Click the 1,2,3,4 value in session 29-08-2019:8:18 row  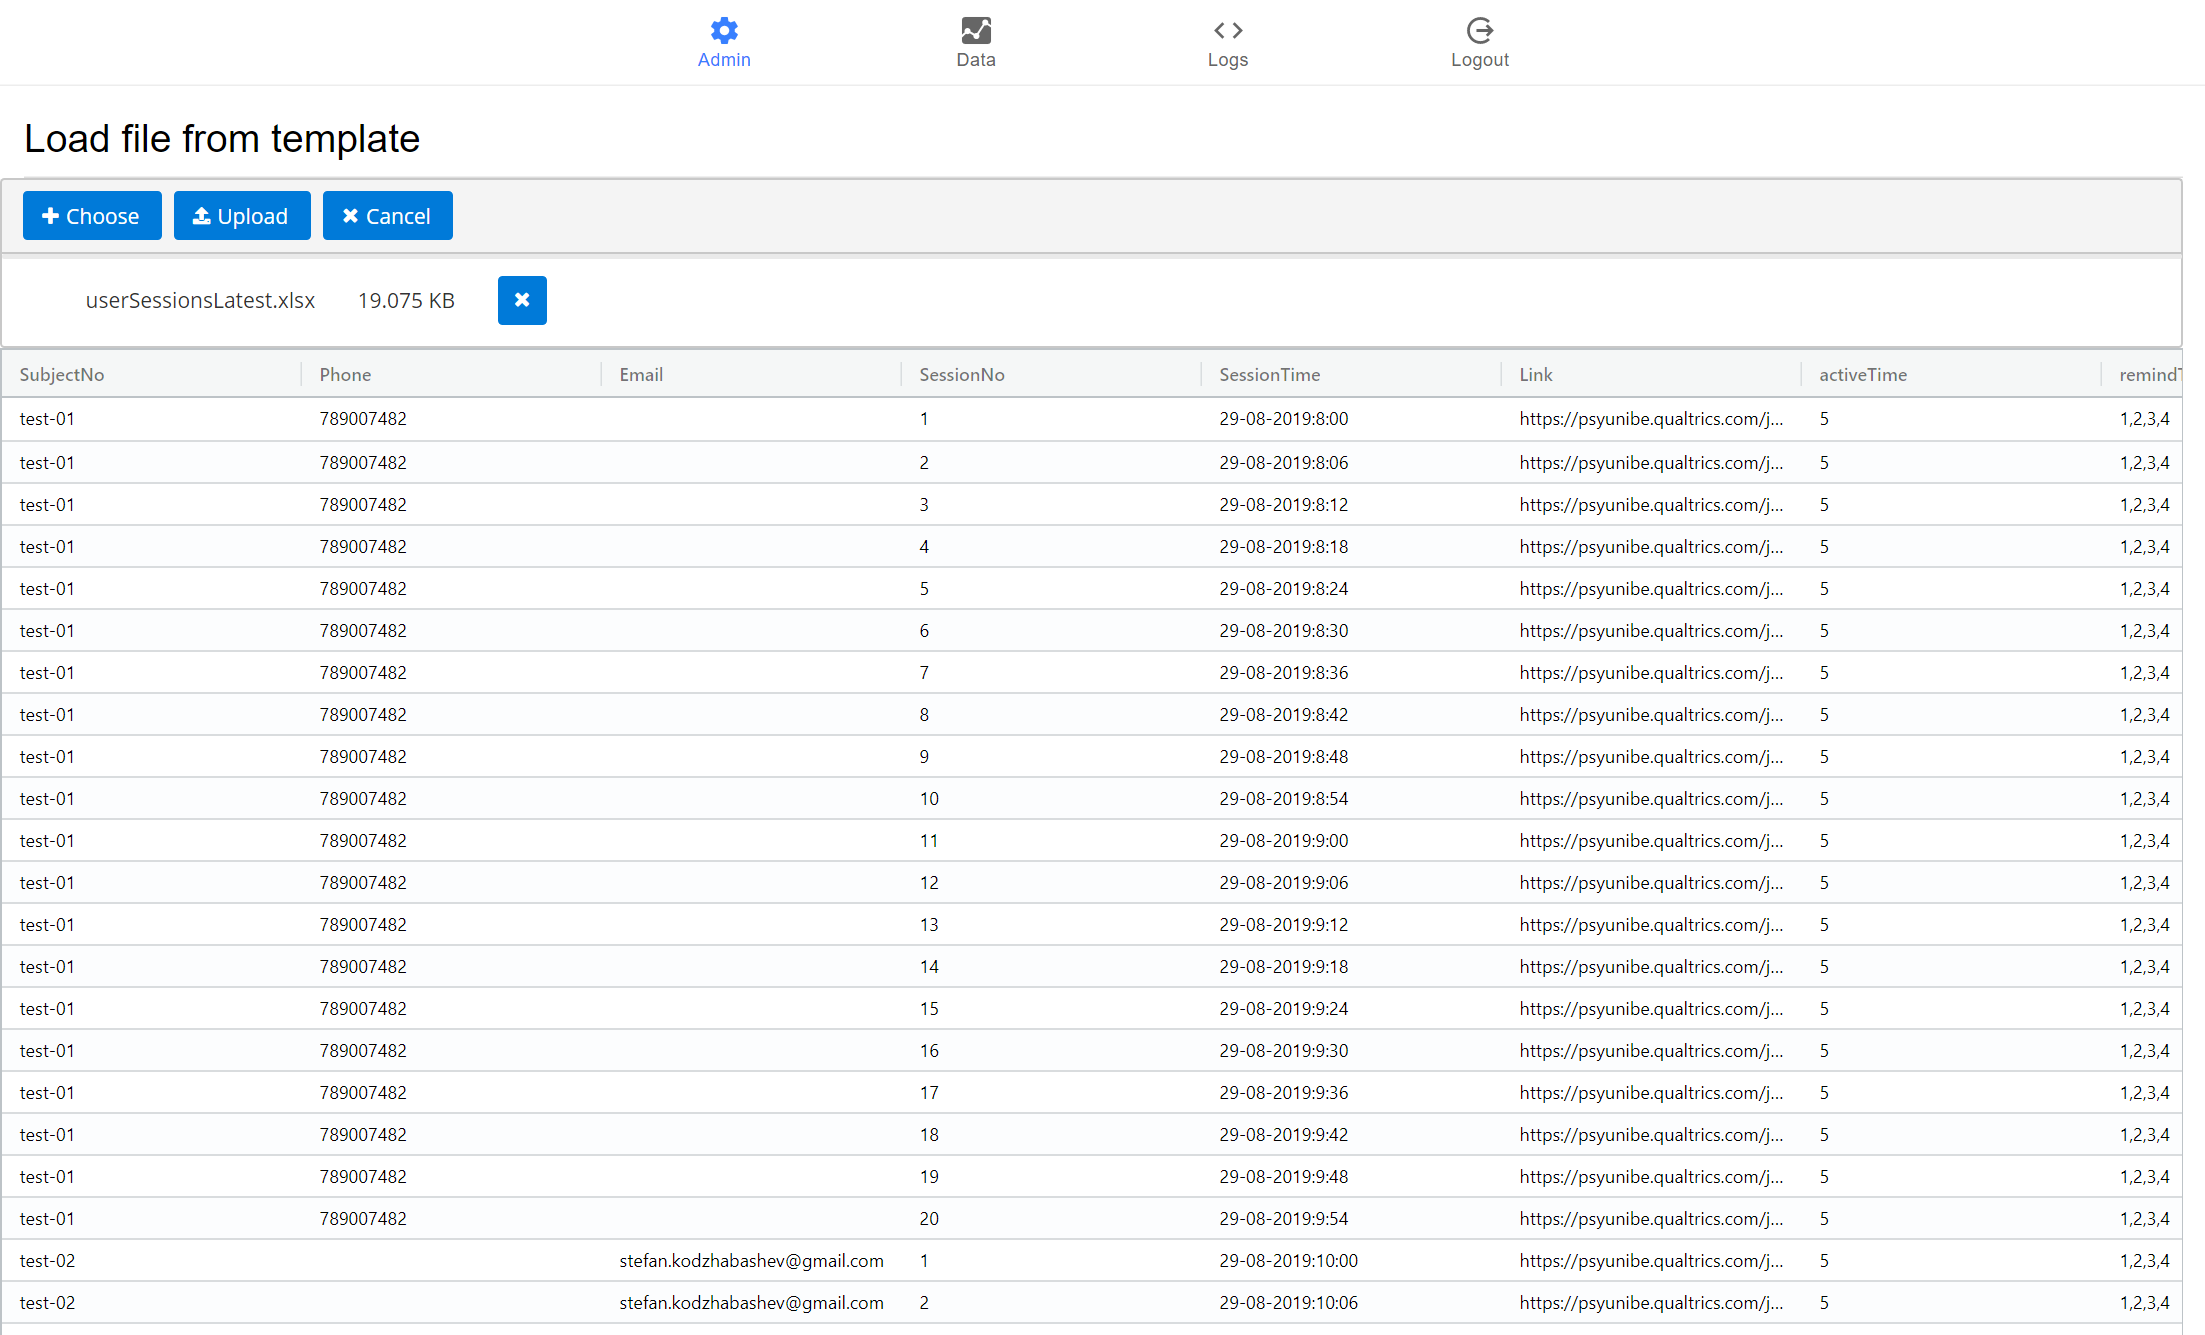(2145, 547)
